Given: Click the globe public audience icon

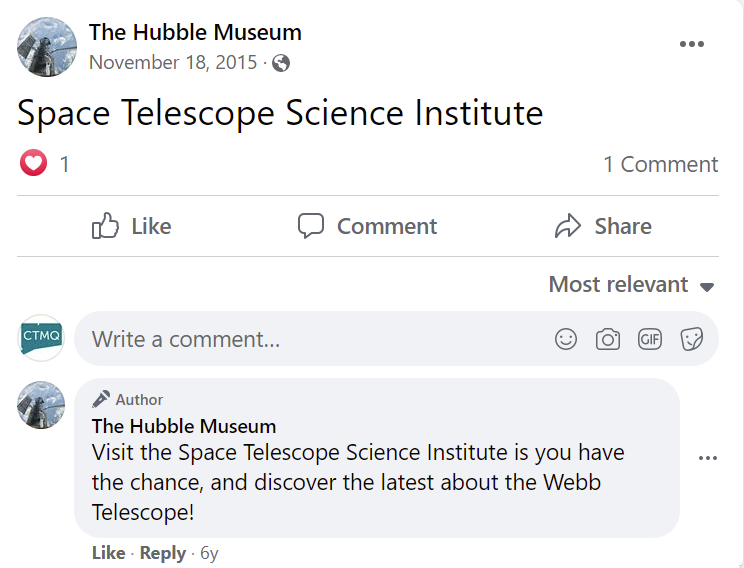Looking at the screenshot, I should [281, 63].
